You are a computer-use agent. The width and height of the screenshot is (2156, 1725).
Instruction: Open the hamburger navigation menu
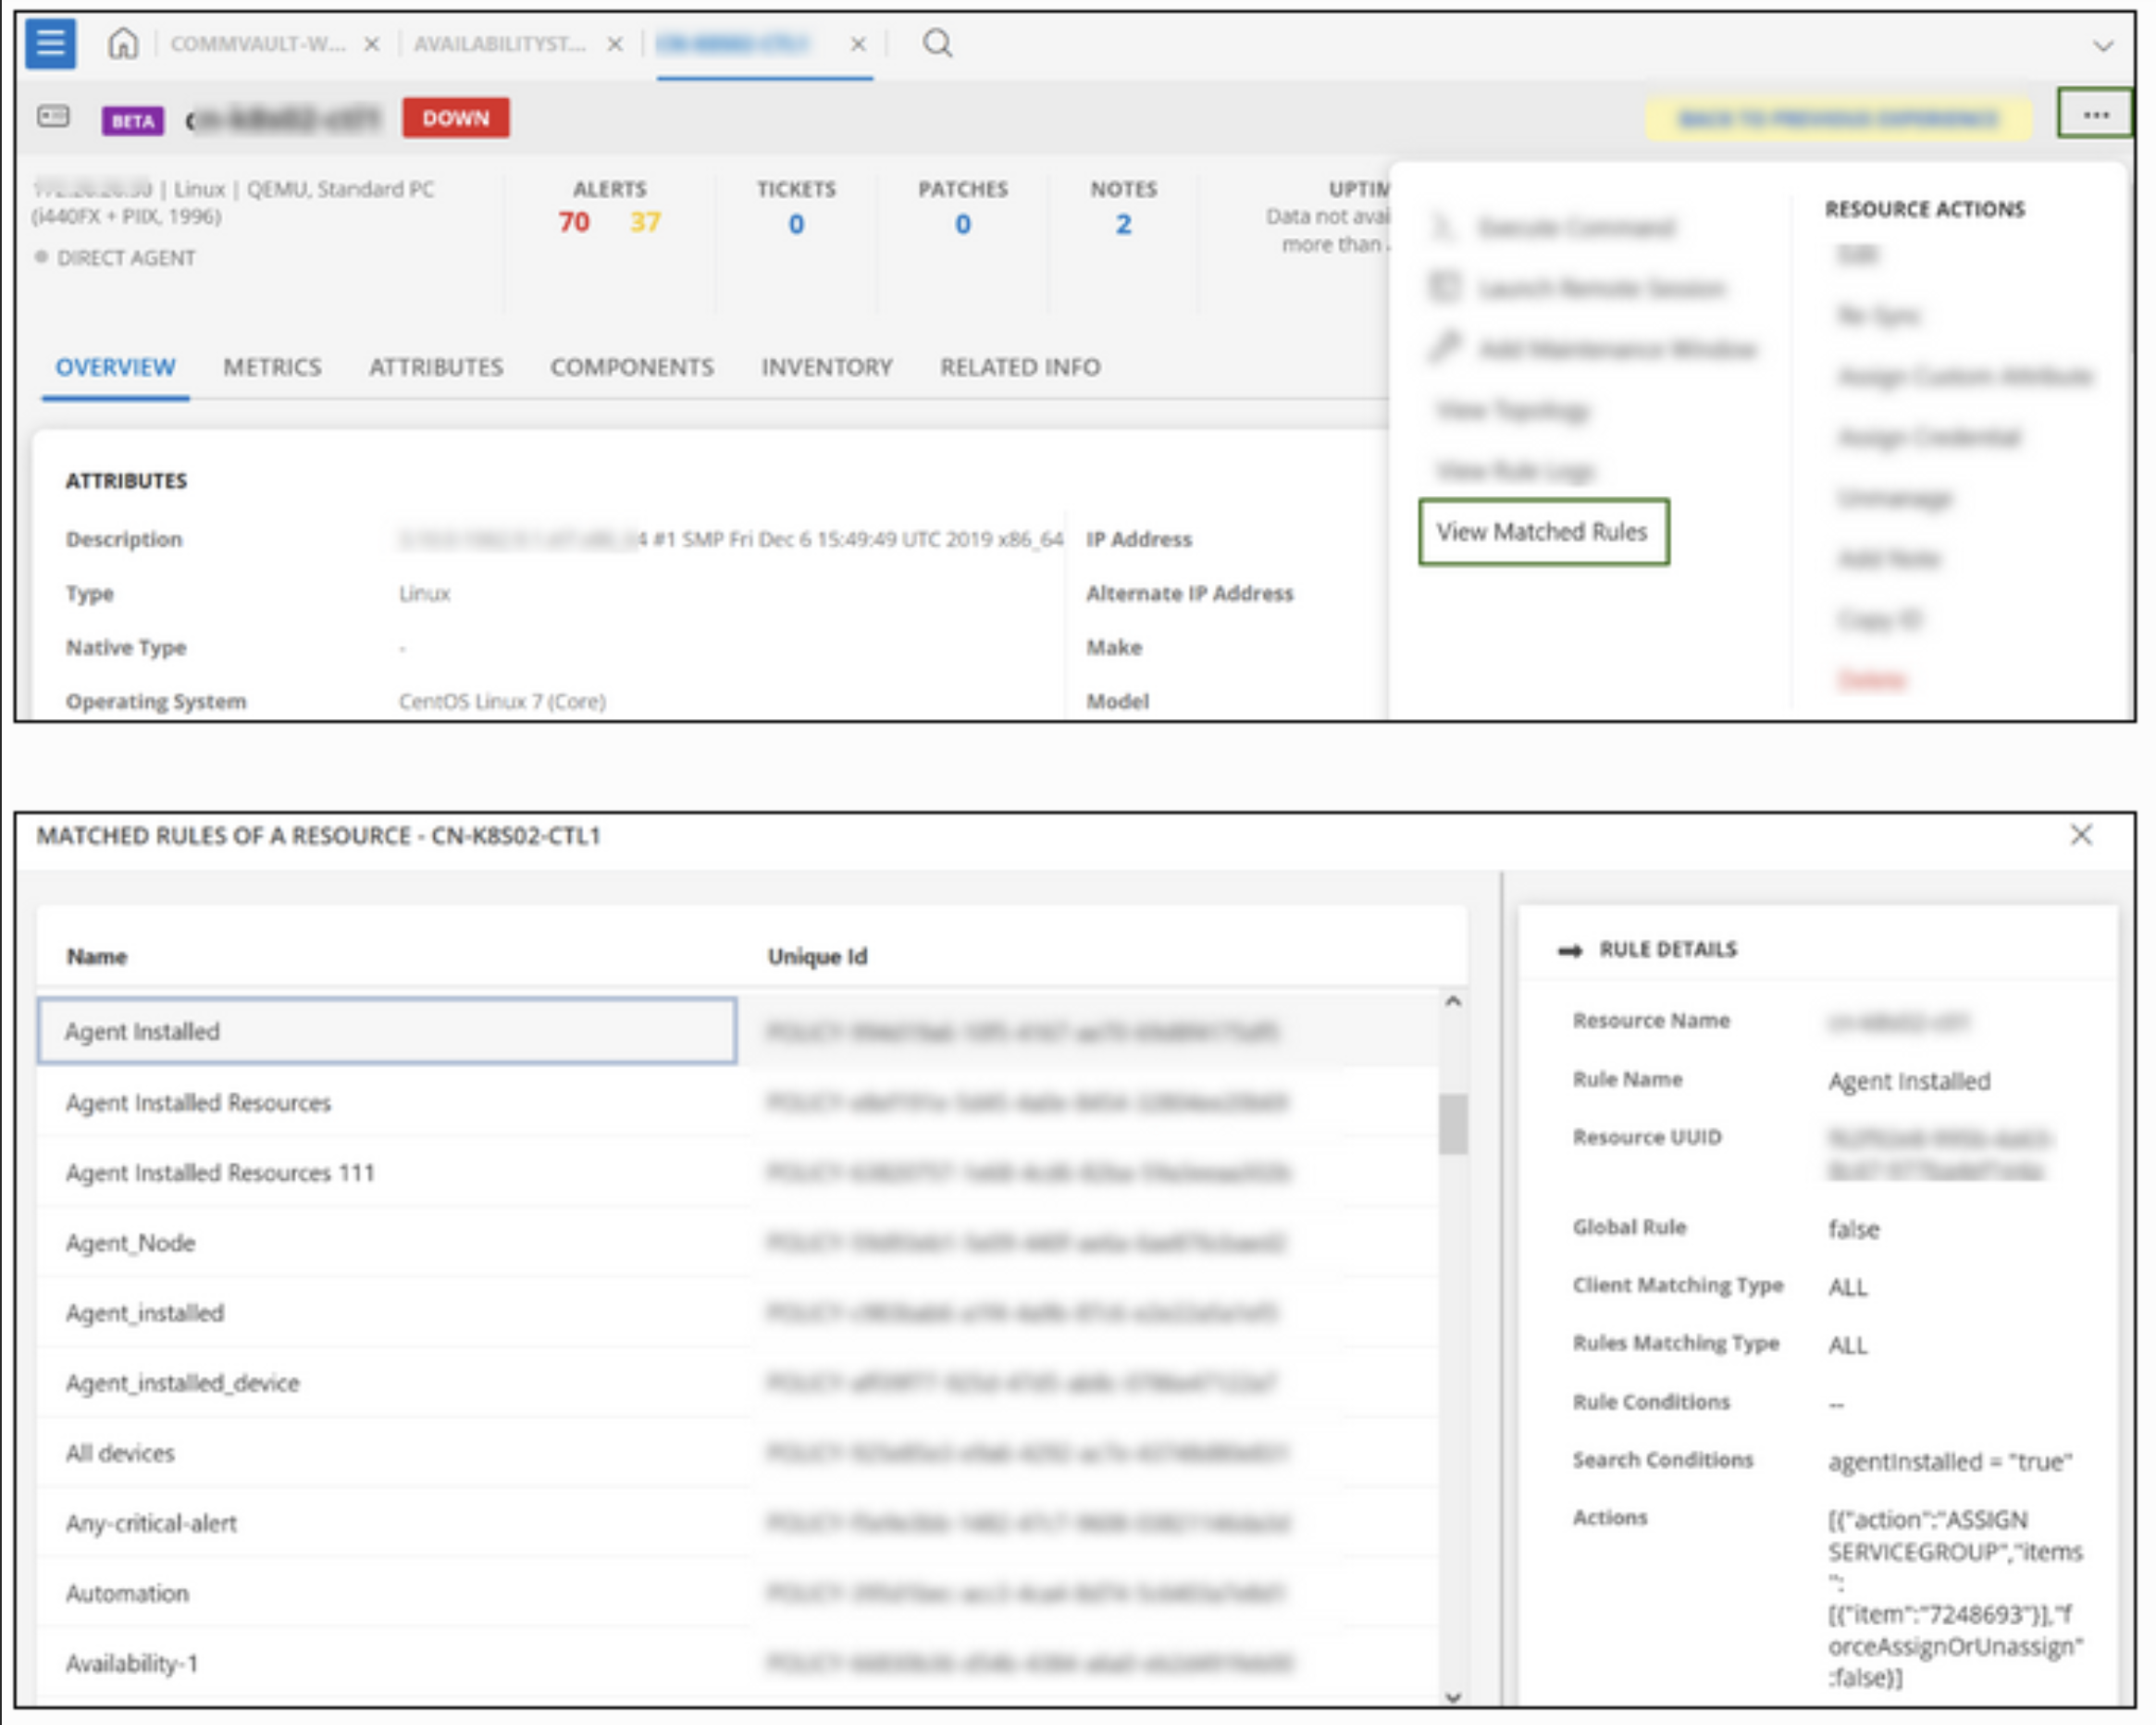click(50, 44)
